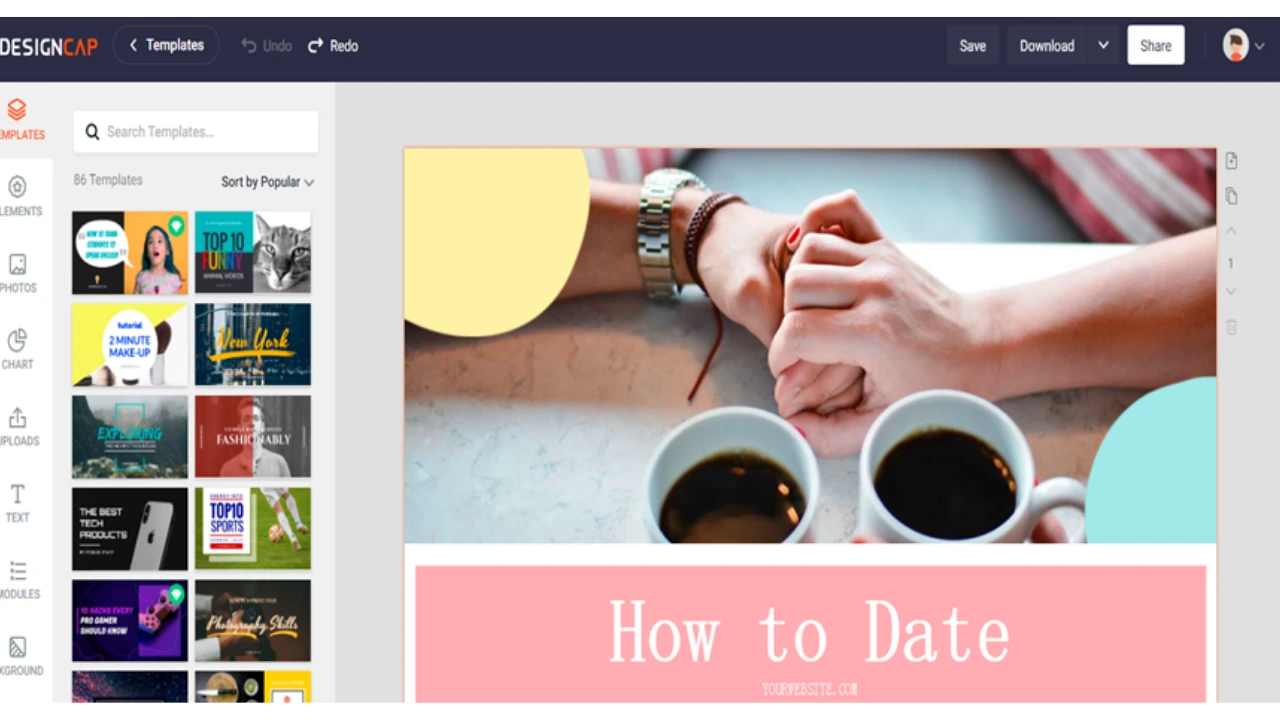Click the Download button
The height and width of the screenshot is (720, 1280).
click(x=1047, y=46)
